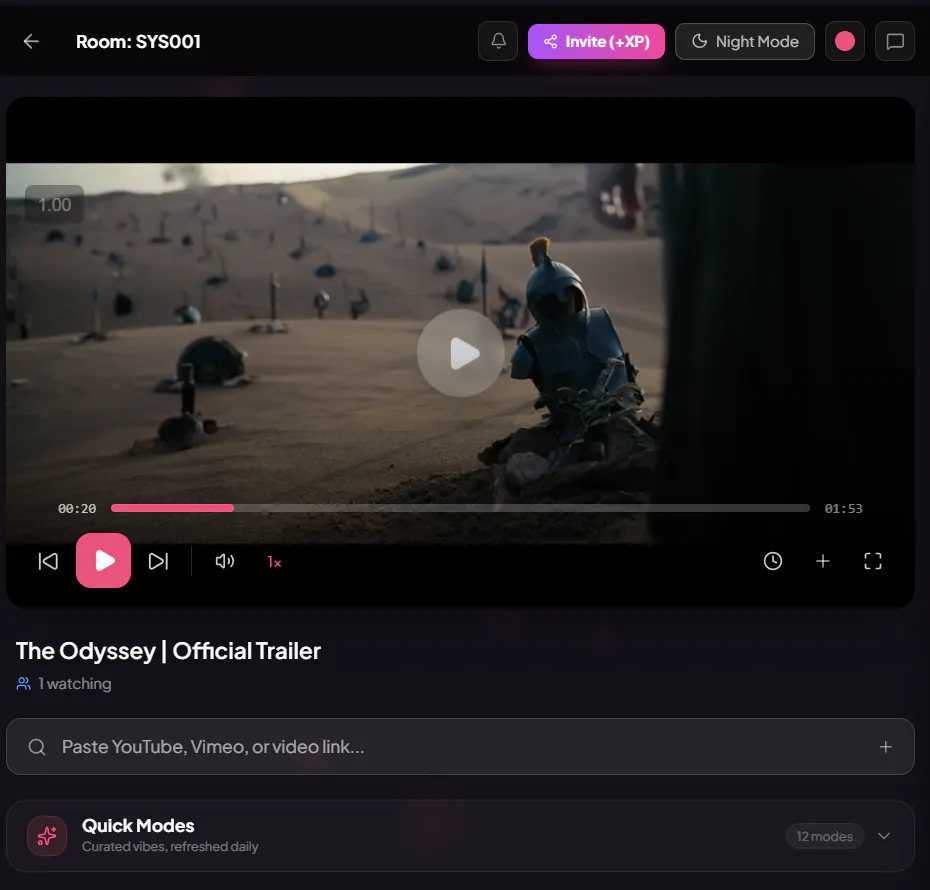Screen dimensions: 930x890
Task: Click the total duration 01:53
Action: point(843,509)
